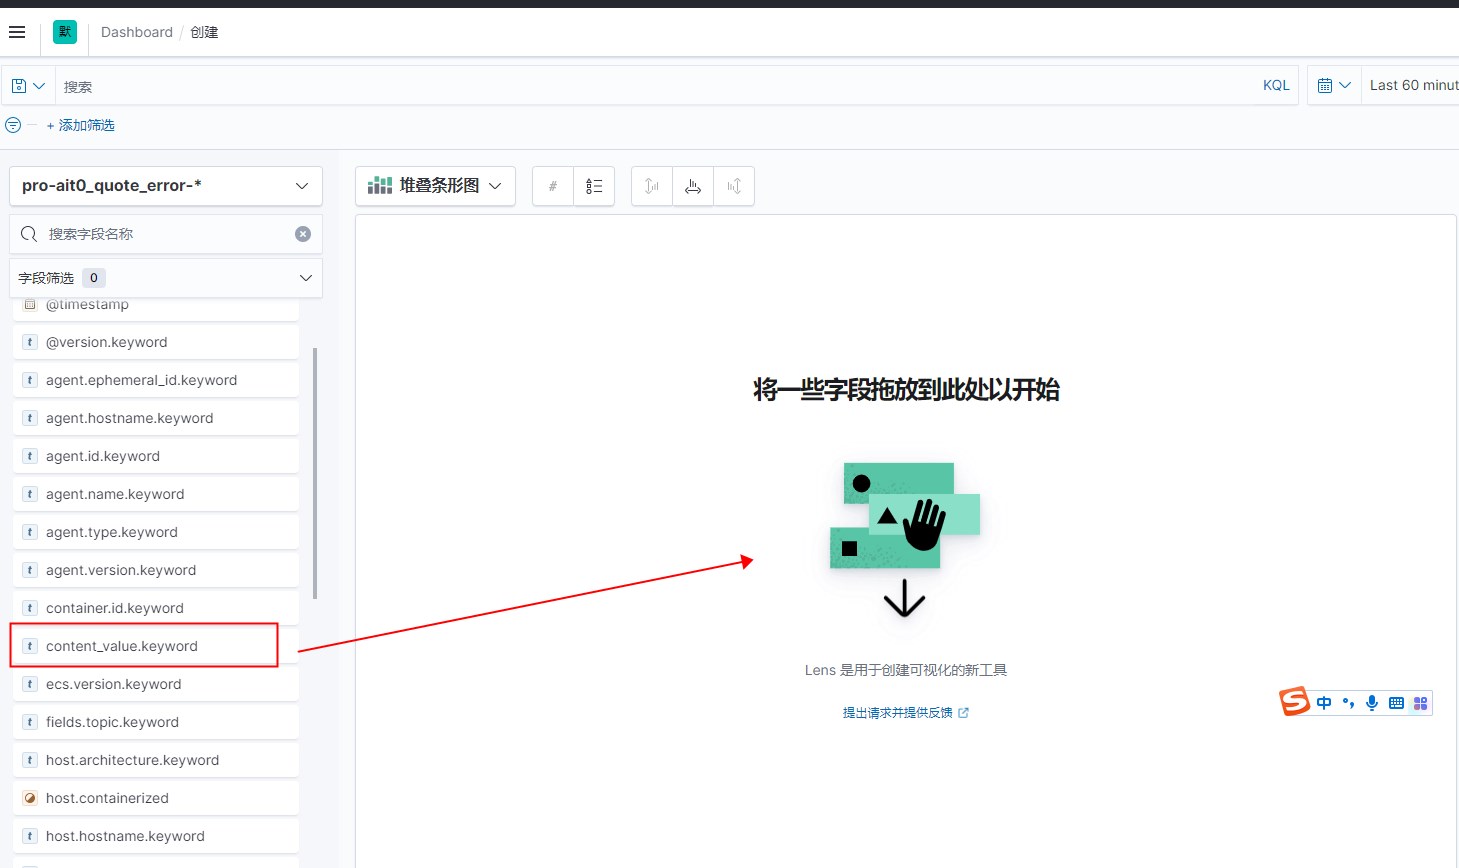Click the 添加筛选 add filter link
This screenshot has height=868, width=1459.
coord(81,125)
